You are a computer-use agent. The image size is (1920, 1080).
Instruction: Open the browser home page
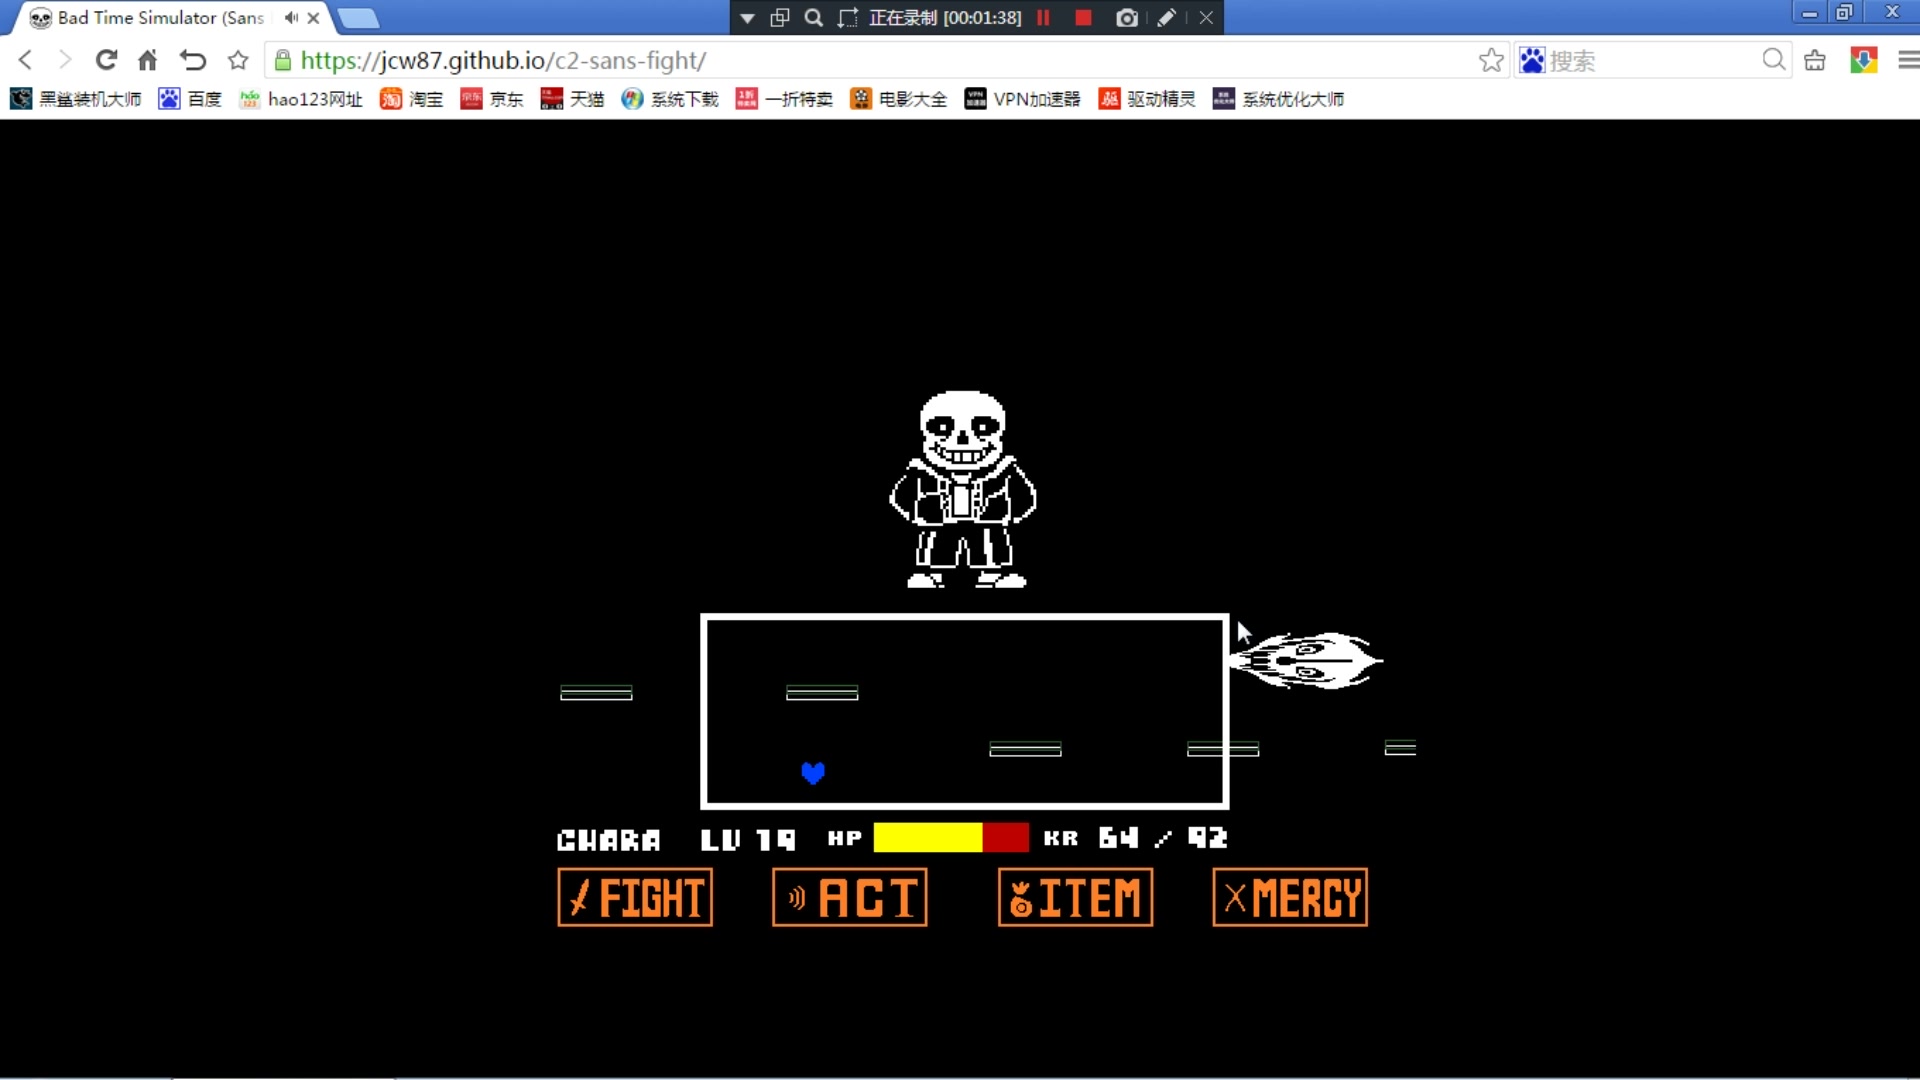click(147, 60)
